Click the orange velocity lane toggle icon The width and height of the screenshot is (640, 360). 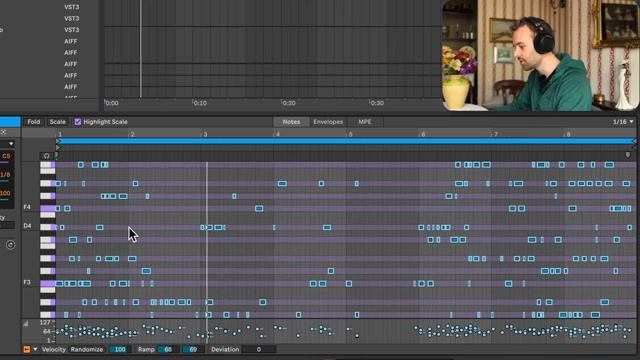[27, 349]
